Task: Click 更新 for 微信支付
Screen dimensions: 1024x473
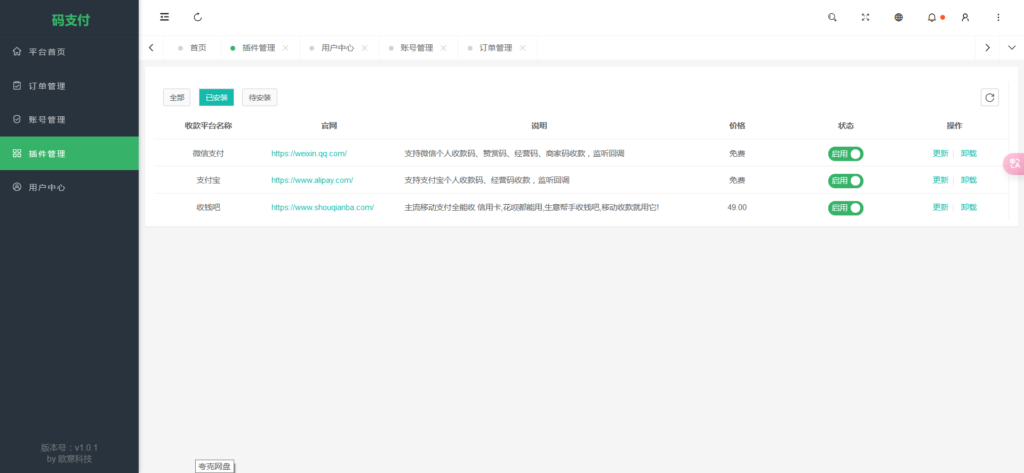Action: [x=940, y=154]
